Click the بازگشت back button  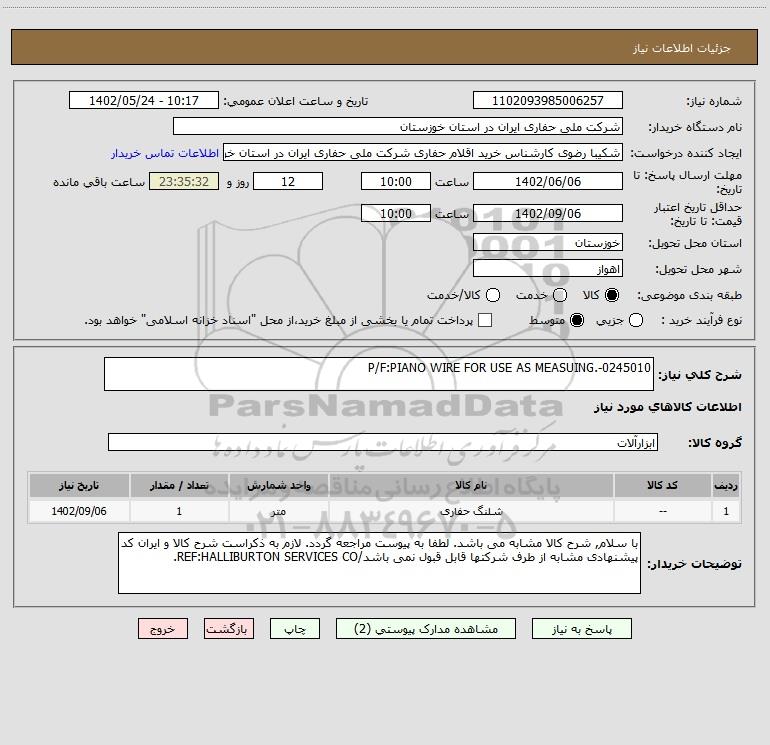coord(229,629)
